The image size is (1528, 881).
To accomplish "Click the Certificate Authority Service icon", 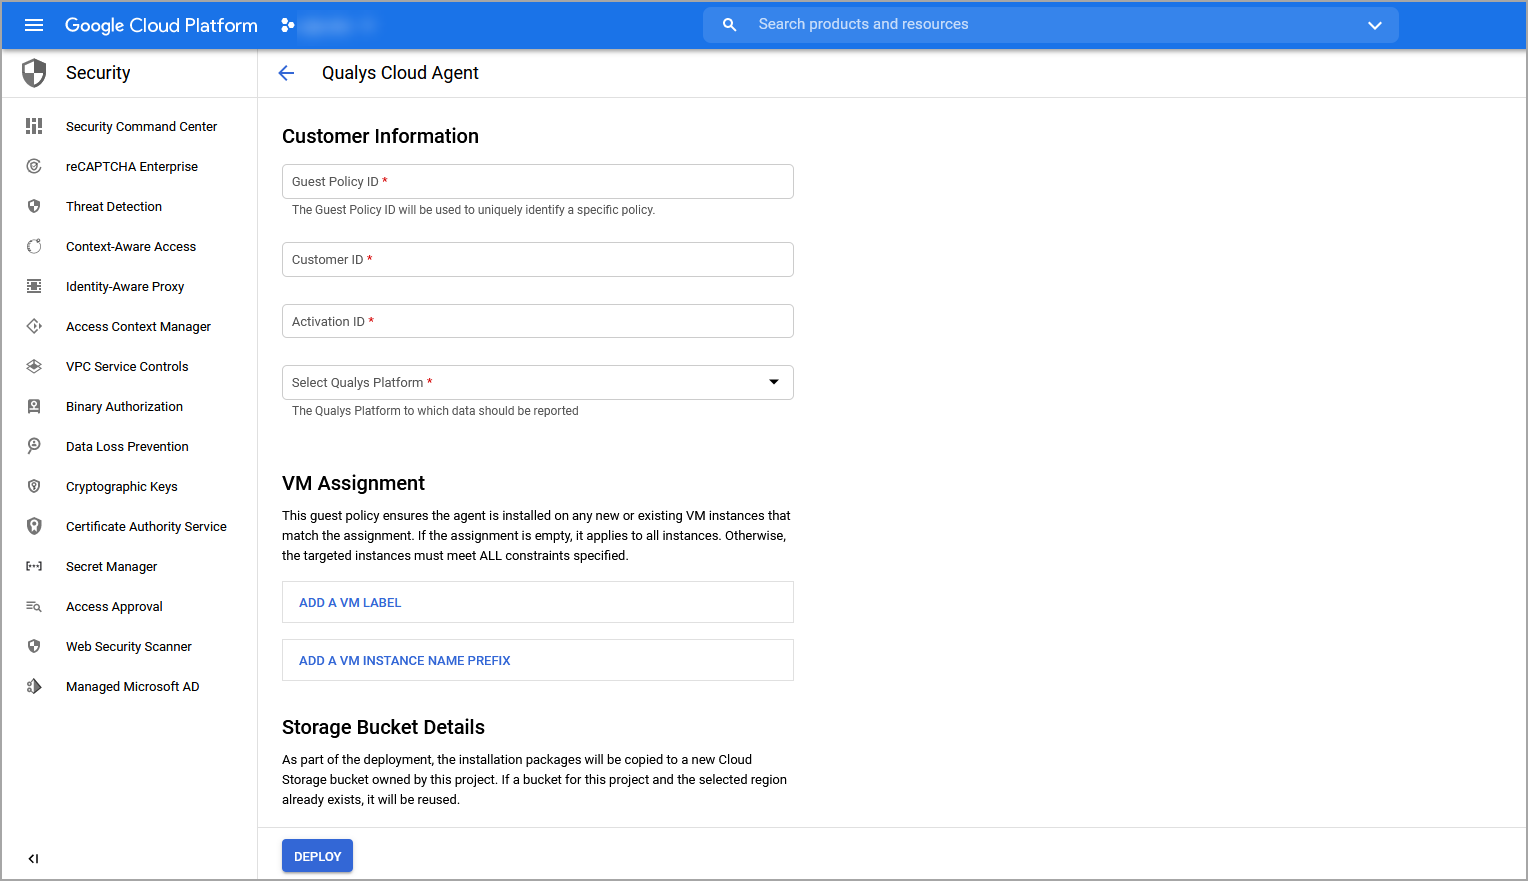I will click(34, 526).
